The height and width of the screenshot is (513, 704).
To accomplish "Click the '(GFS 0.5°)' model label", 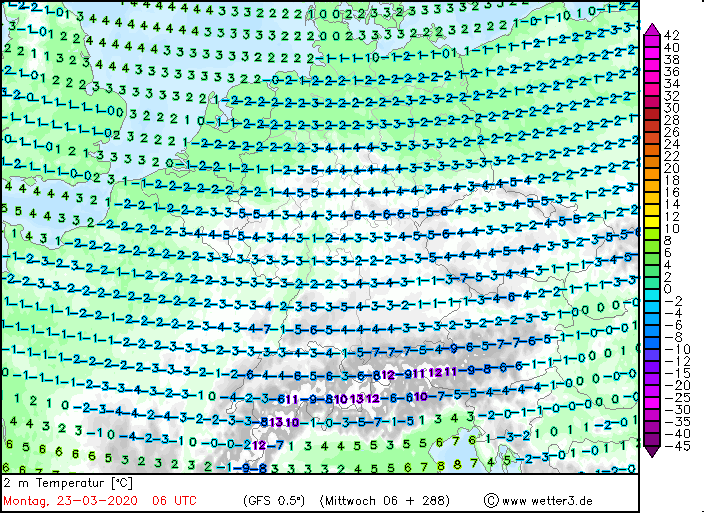I will (x=274, y=501).
